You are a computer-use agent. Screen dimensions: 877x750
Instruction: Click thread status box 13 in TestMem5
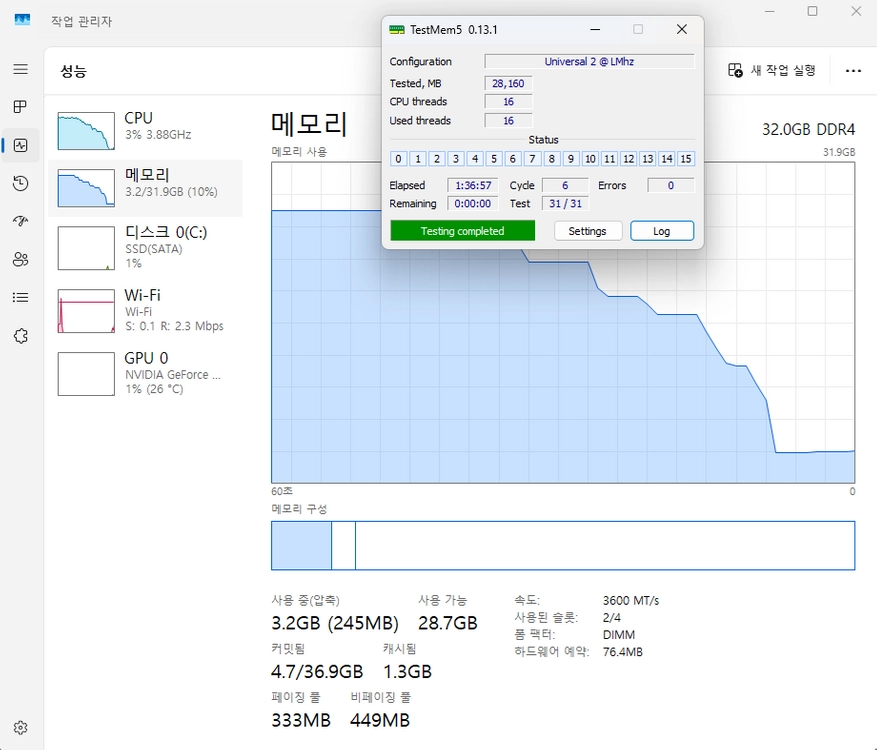coord(648,159)
